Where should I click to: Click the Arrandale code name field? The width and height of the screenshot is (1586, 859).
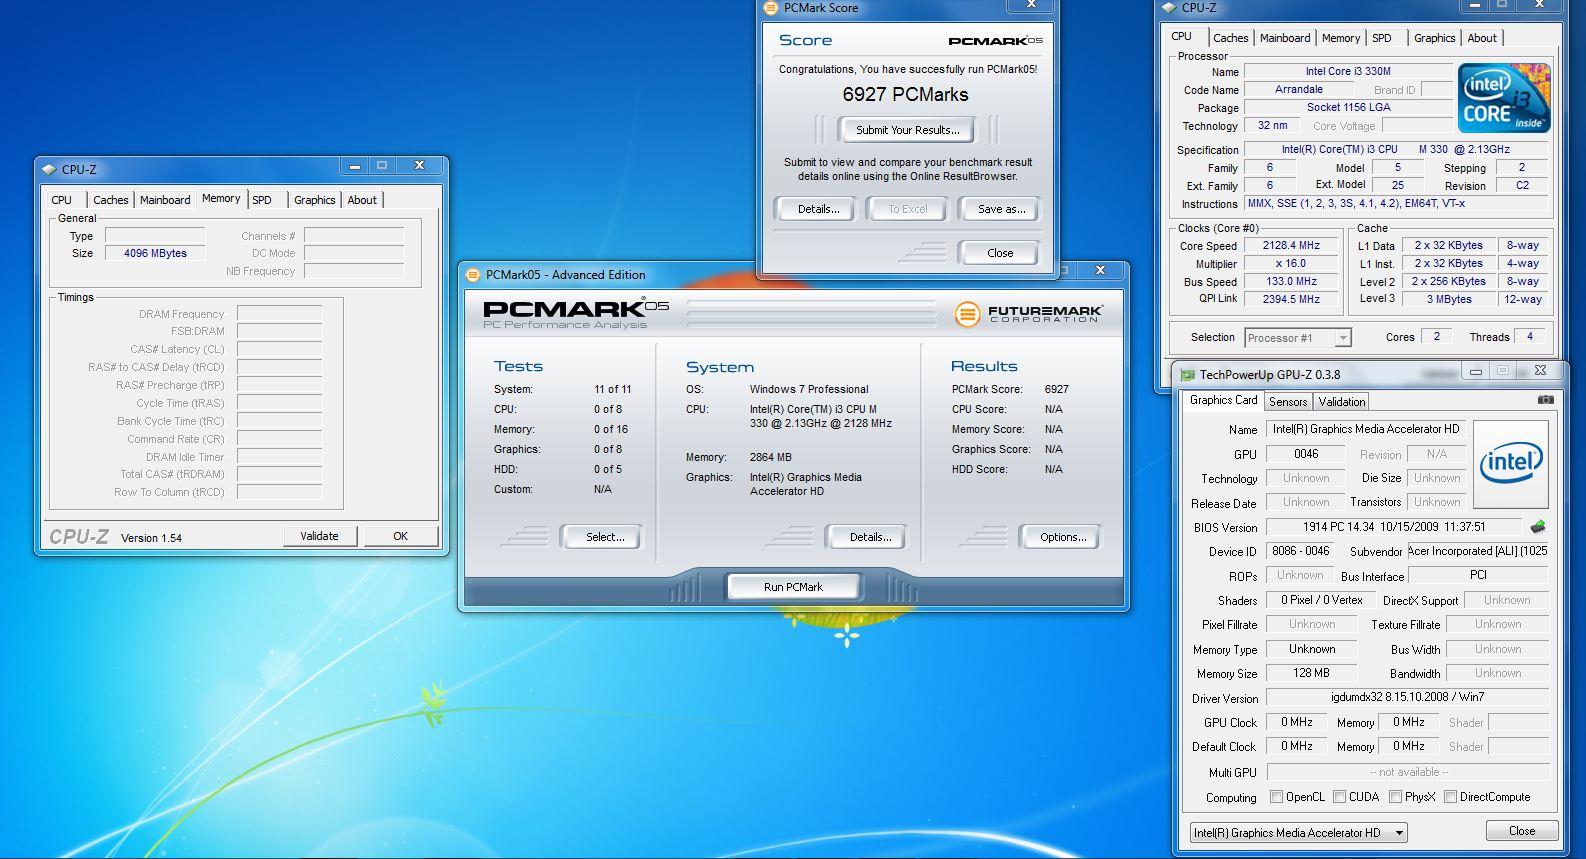(1298, 89)
